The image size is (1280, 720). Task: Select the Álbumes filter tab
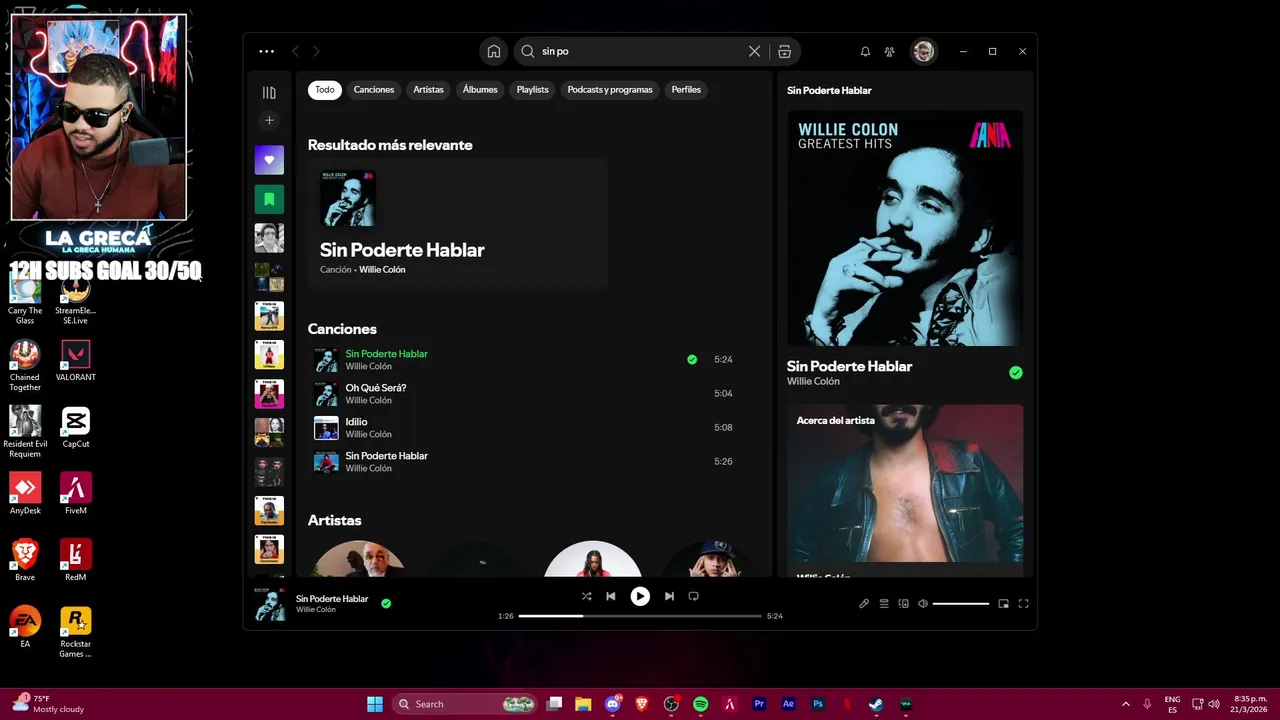pyautogui.click(x=480, y=90)
